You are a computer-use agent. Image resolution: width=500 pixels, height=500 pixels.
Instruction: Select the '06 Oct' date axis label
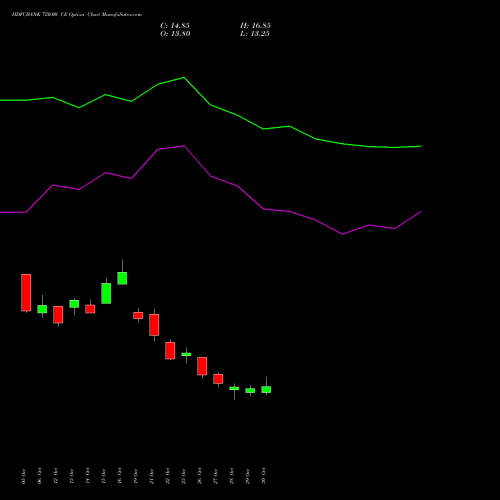tap(39, 476)
